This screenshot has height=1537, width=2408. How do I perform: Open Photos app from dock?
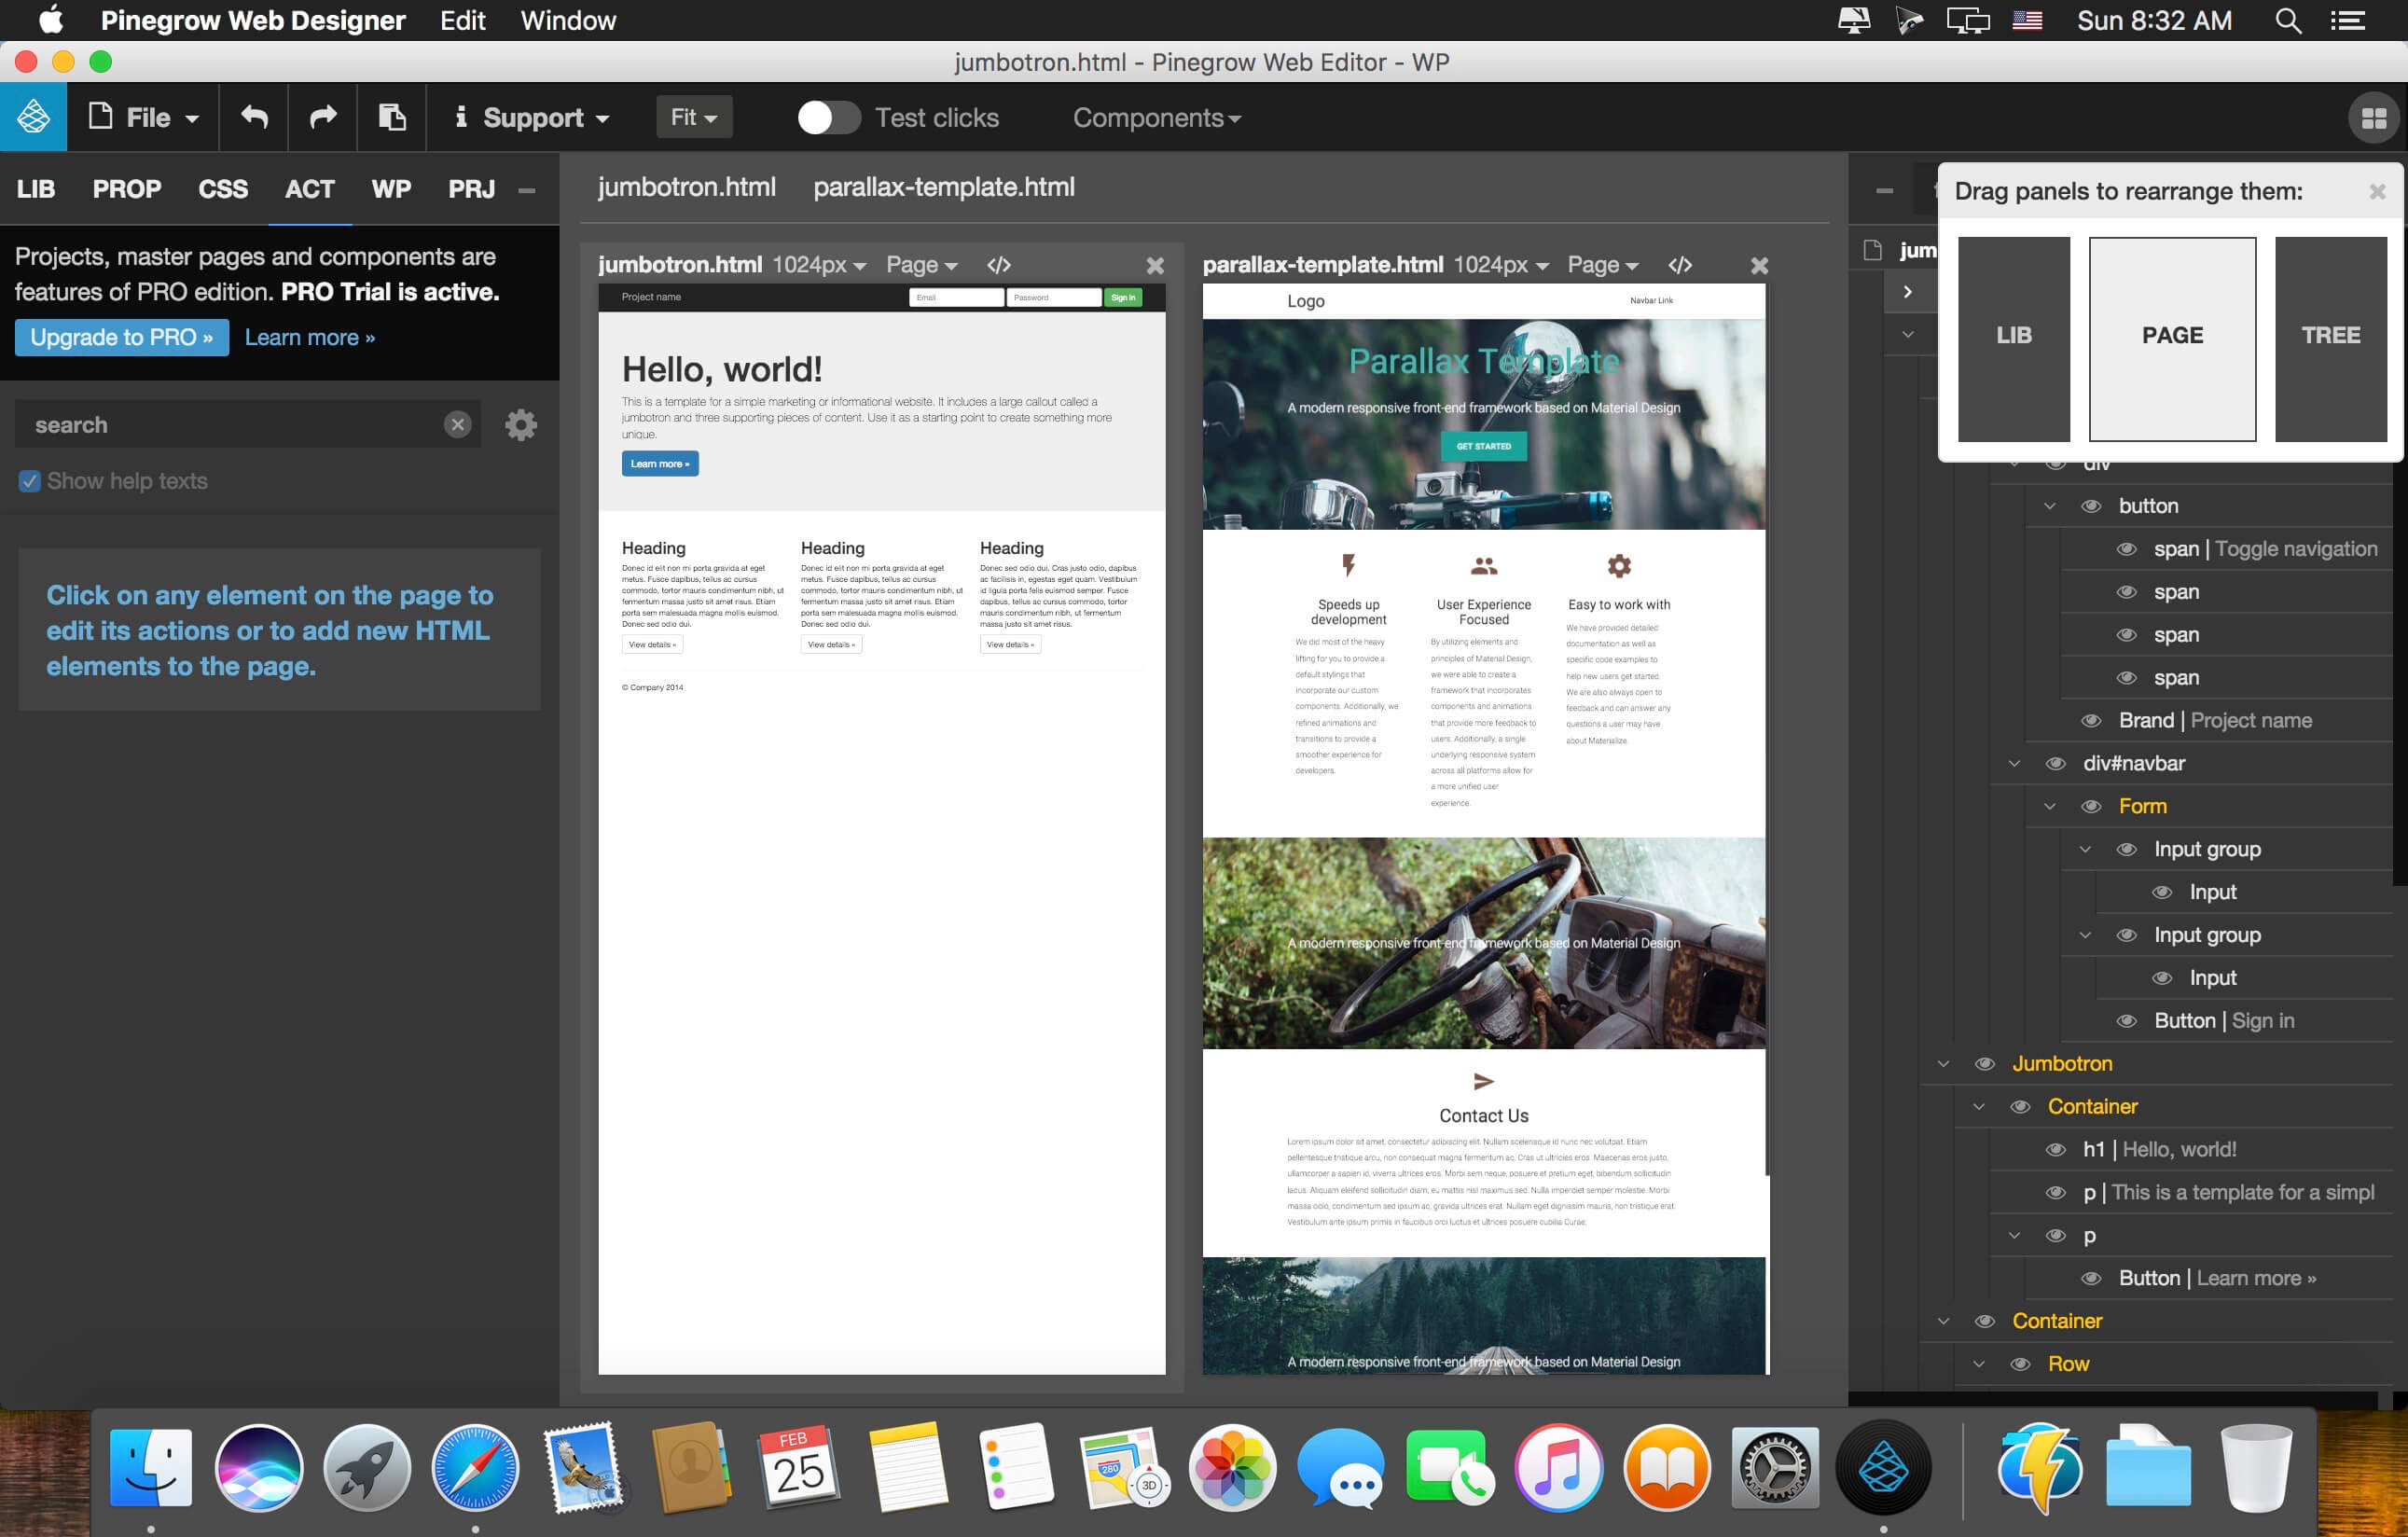[1233, 1468]
